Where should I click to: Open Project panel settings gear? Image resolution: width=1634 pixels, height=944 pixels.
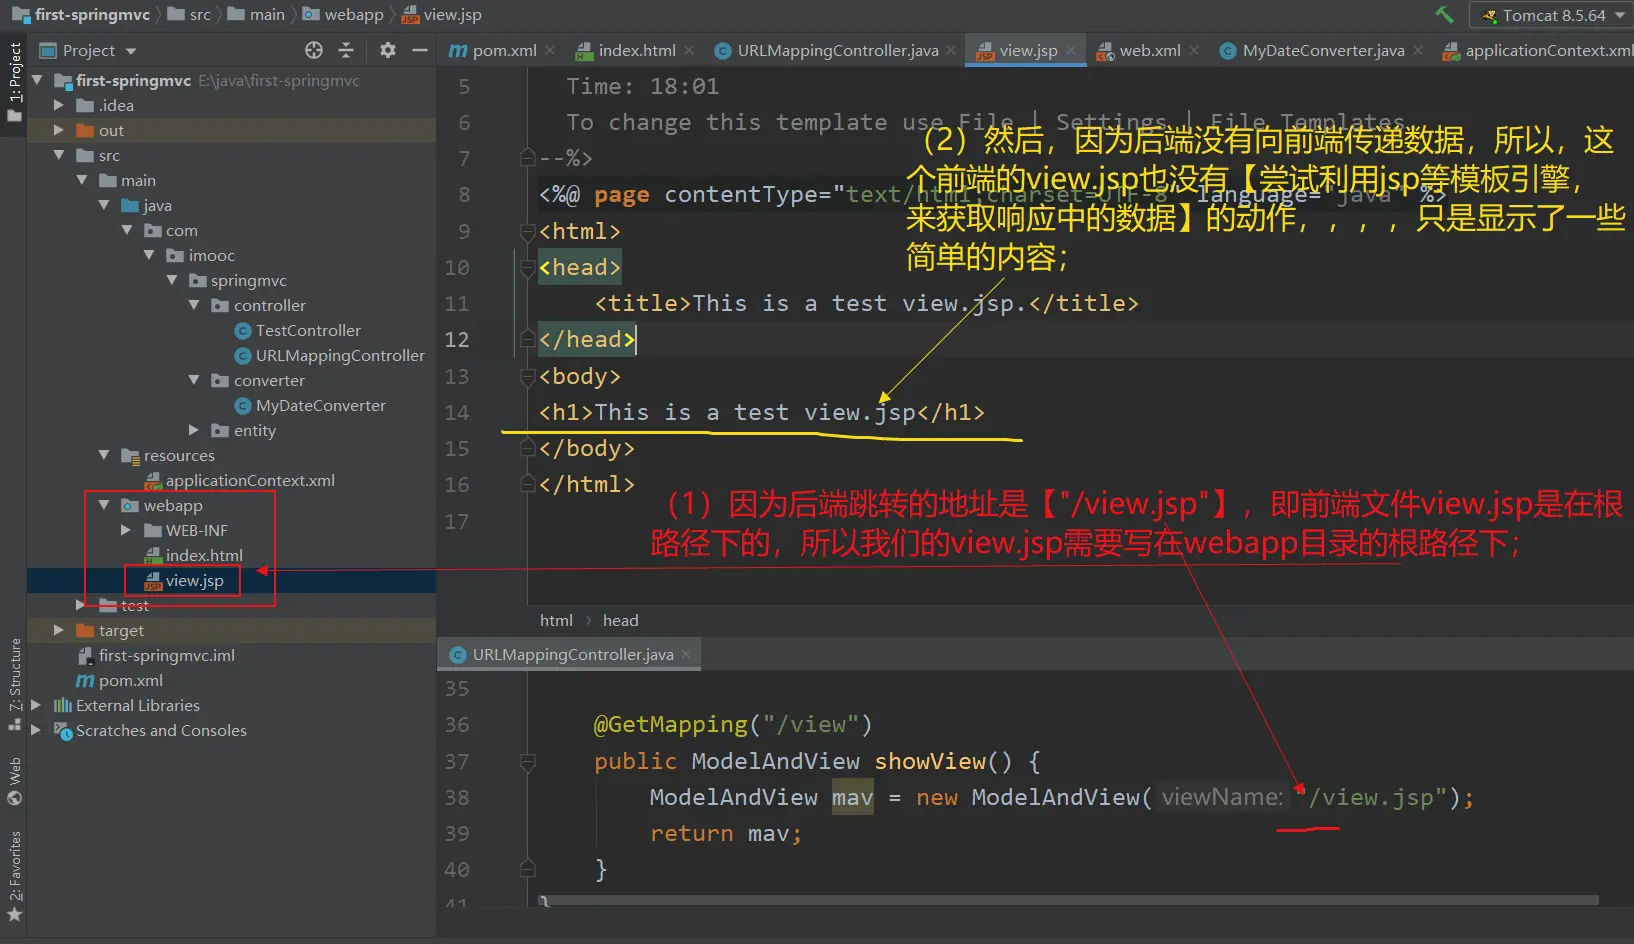pyautogui.click(x=388, y=50)
